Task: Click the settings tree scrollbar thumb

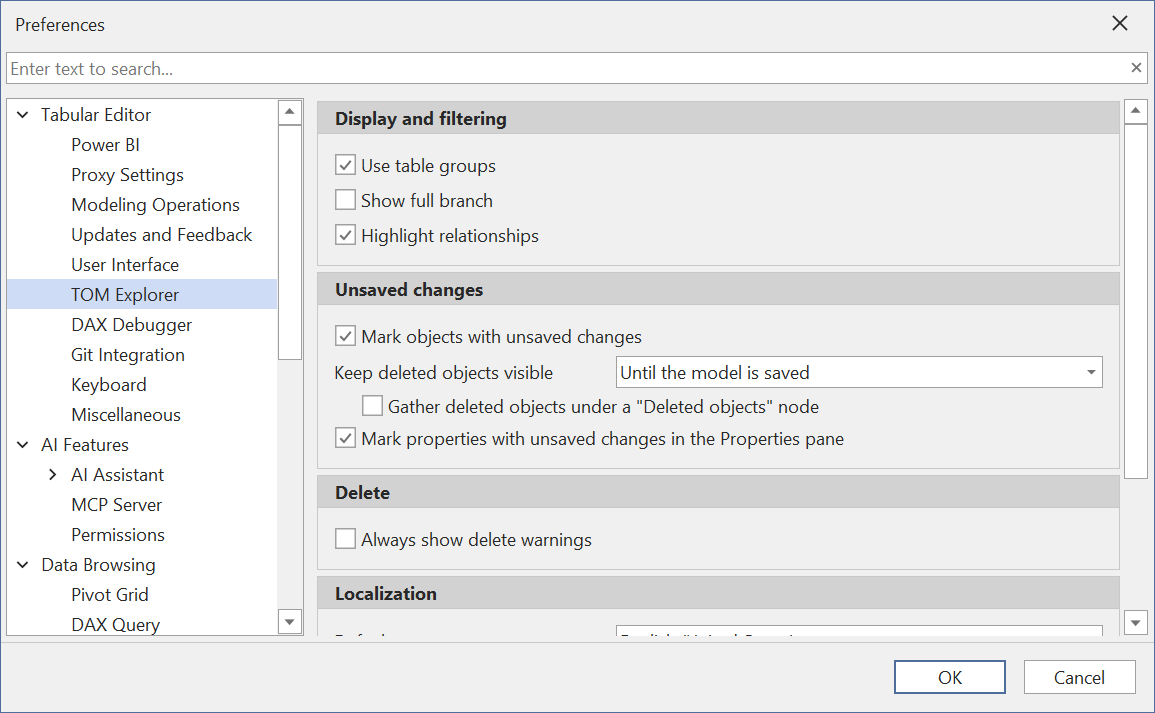Action: (289, 242)
